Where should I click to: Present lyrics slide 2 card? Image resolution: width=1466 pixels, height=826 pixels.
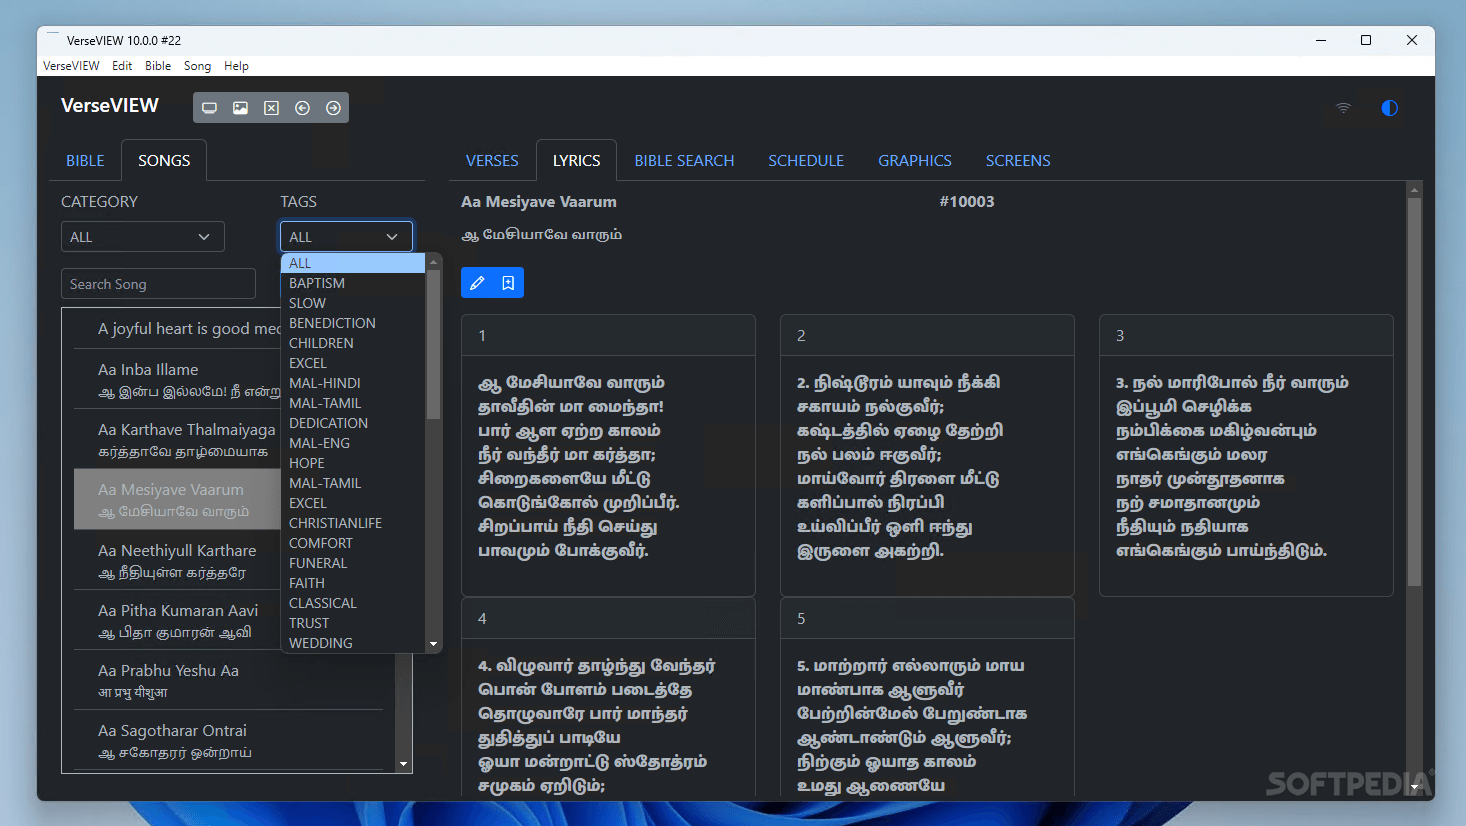coord(927,455)
